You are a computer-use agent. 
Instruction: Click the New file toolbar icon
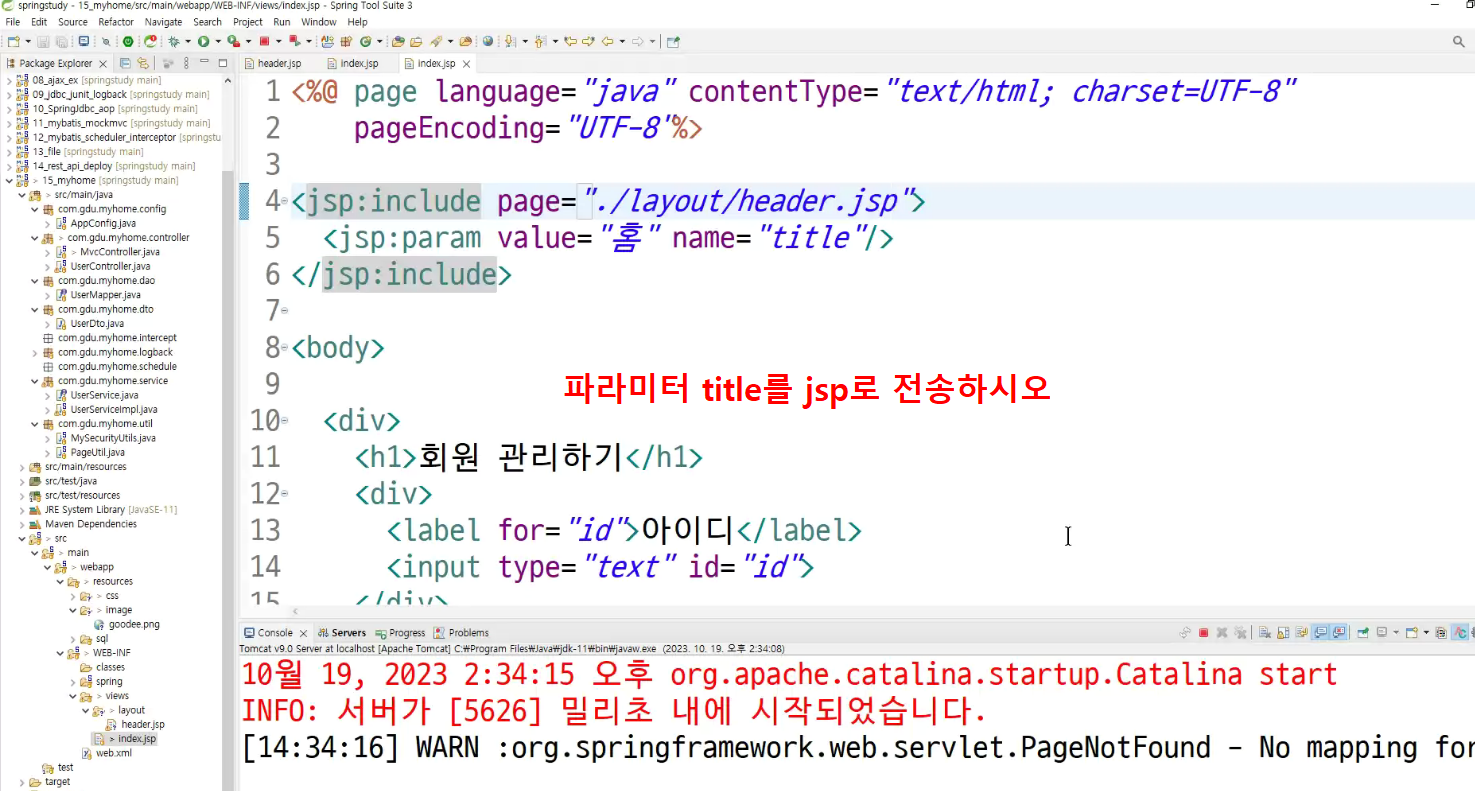click(13, 41)
